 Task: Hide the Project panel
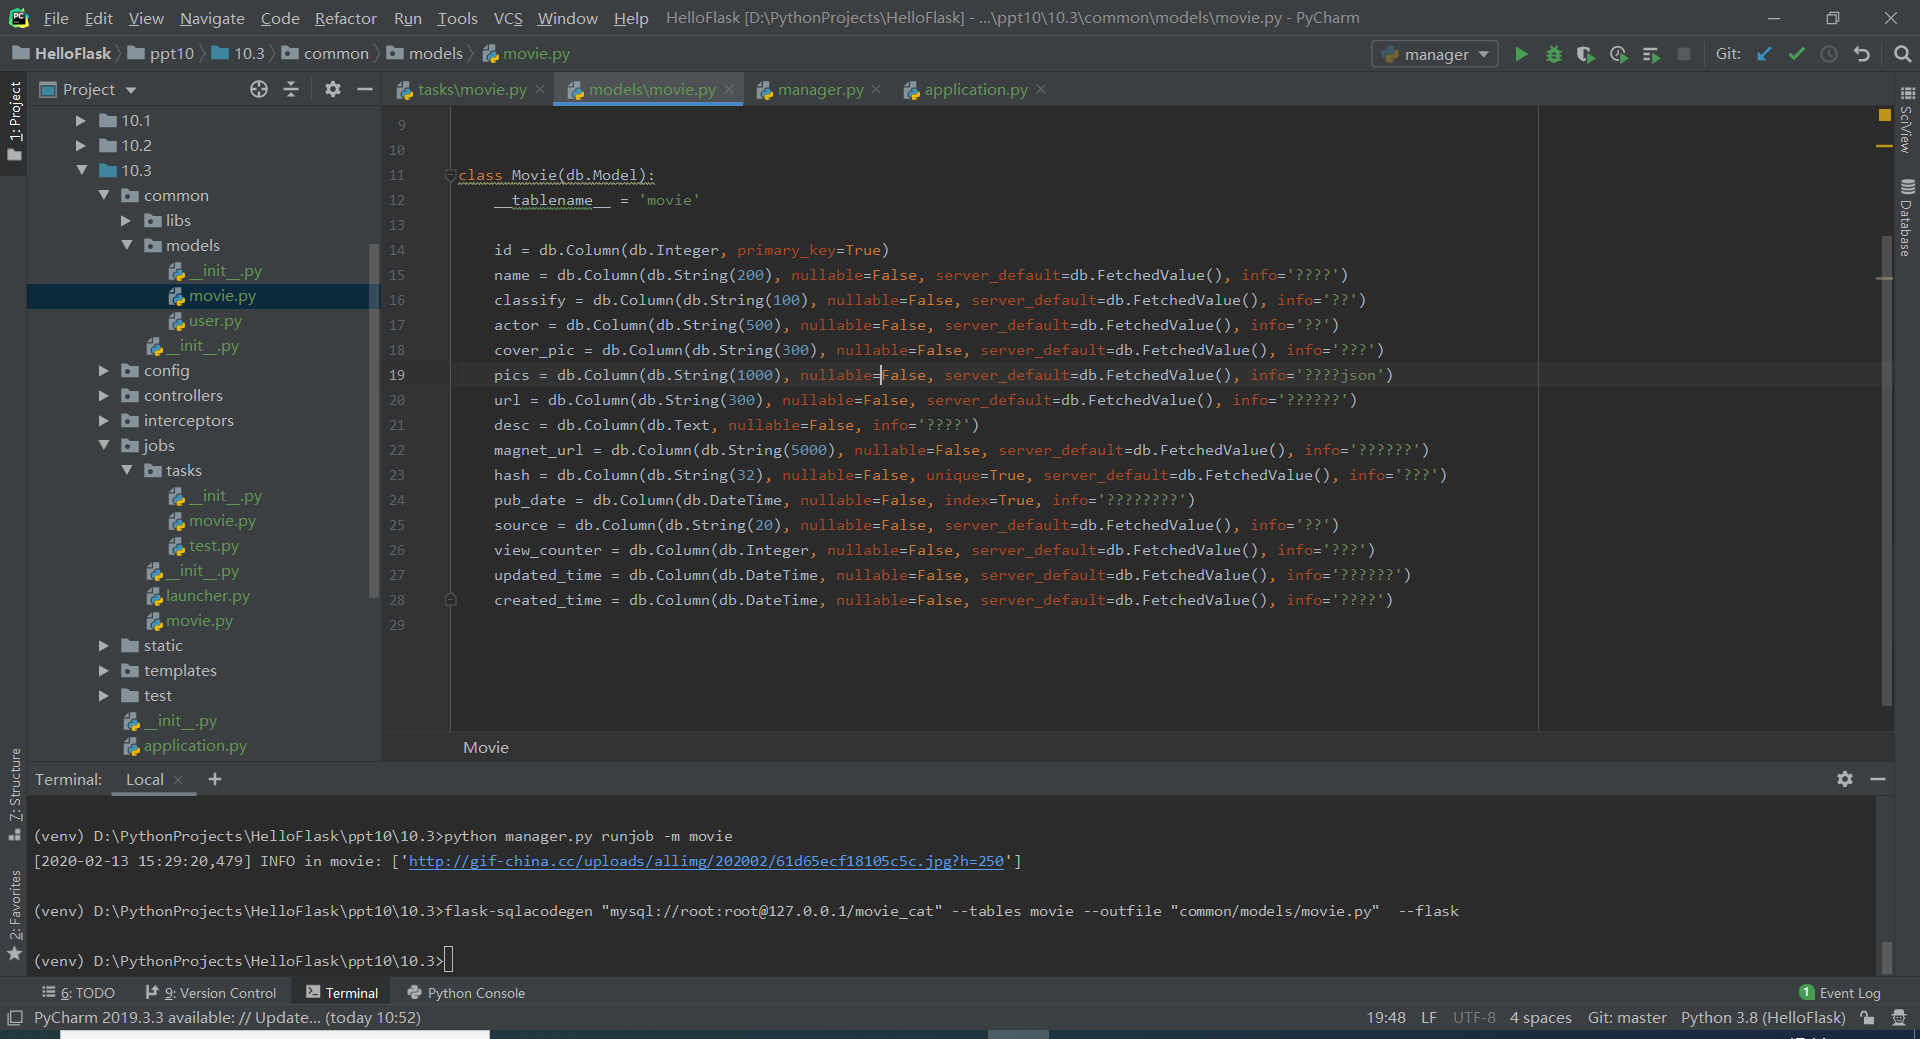pos(365,89)
